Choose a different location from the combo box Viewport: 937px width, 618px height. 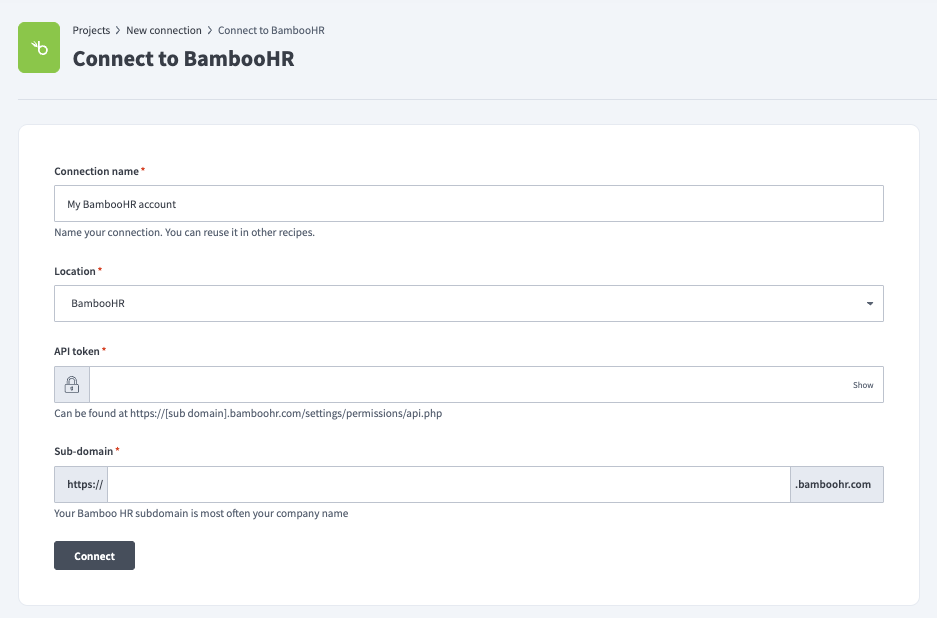(x=469, y=303)
